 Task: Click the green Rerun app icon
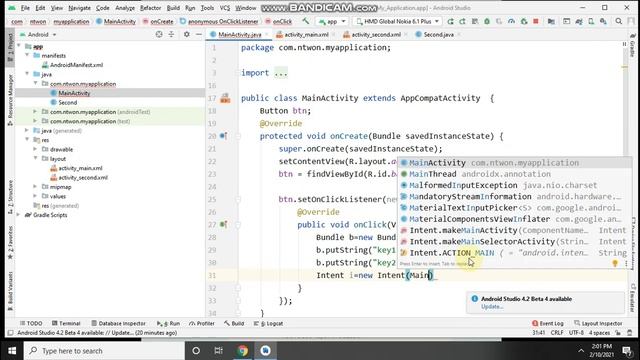click(x=450, y=21)
